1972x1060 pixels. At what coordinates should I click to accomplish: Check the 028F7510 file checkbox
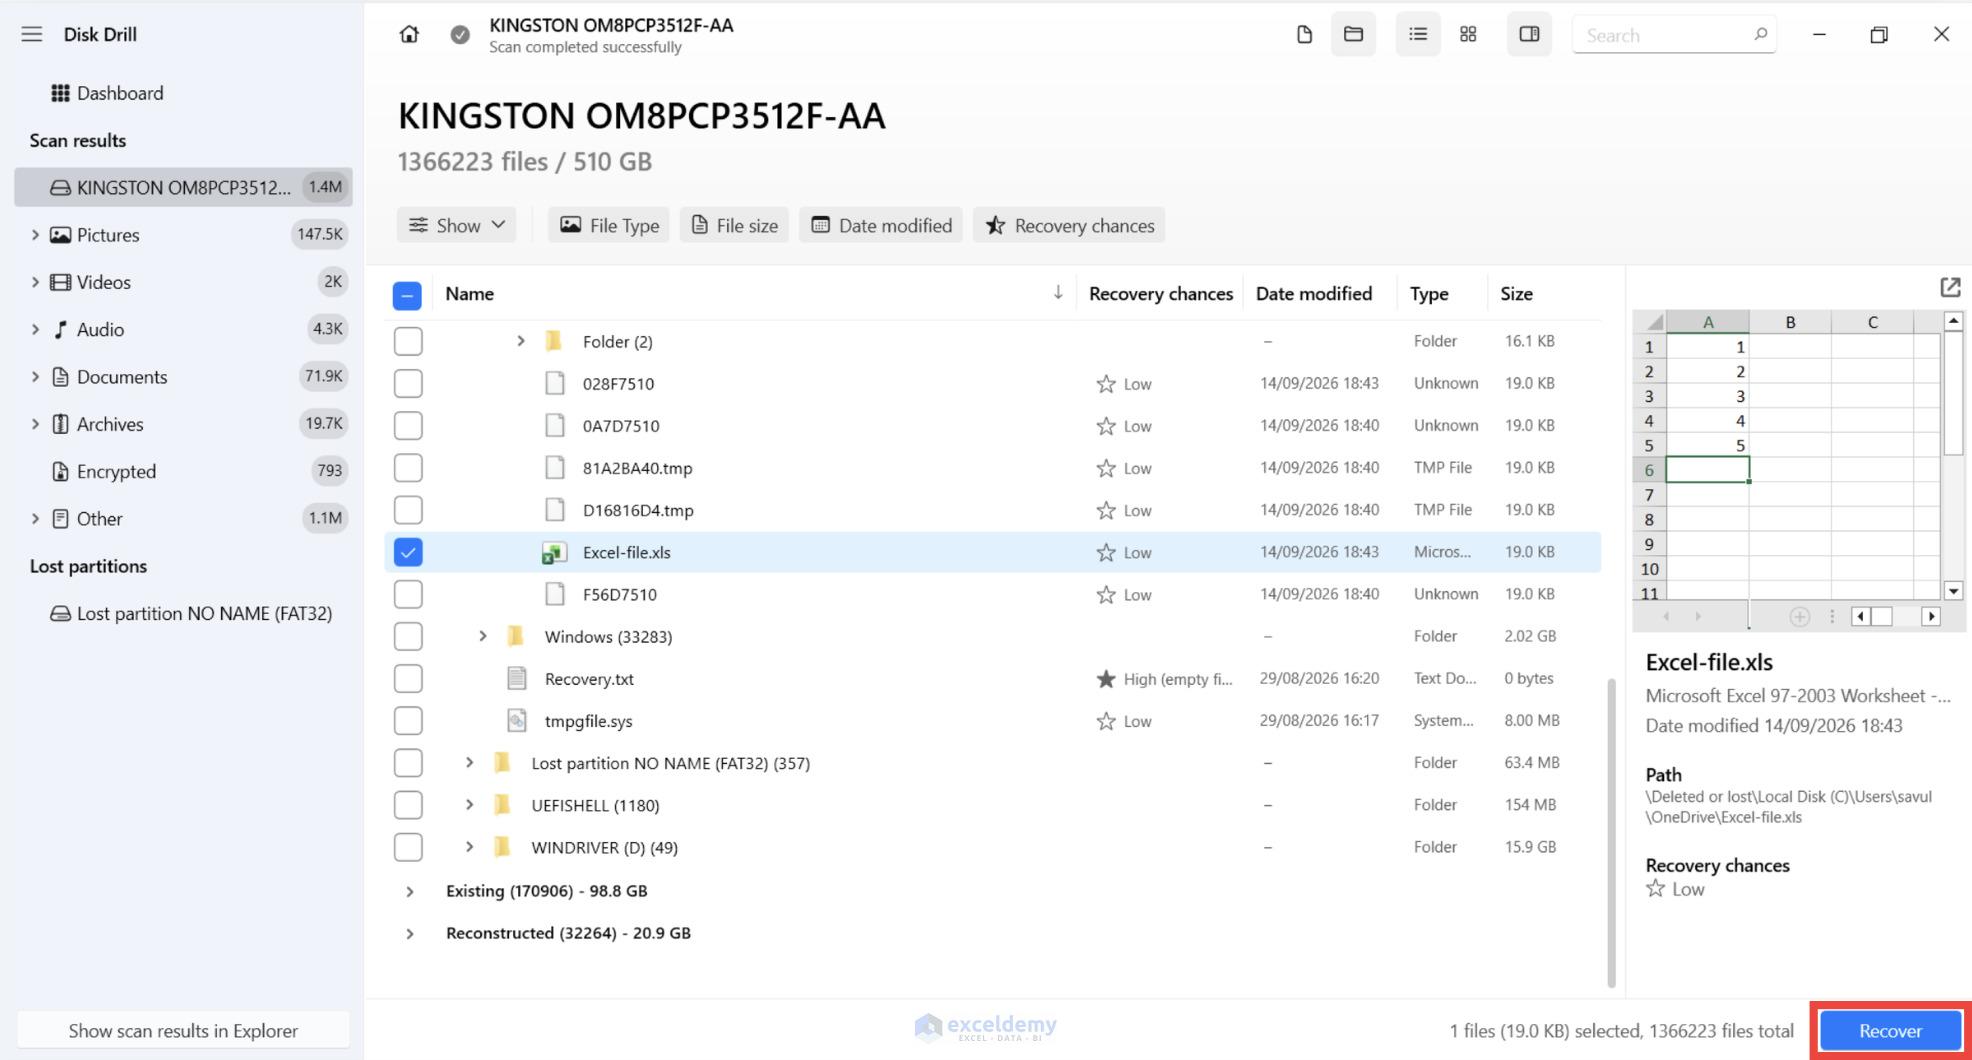408,383
